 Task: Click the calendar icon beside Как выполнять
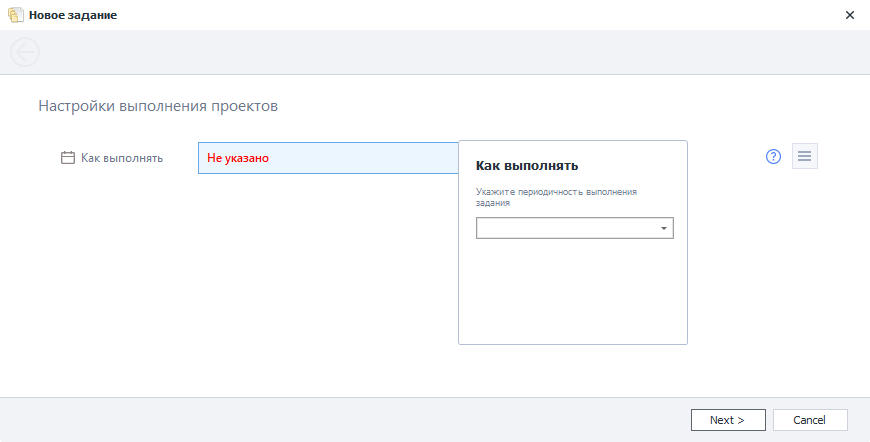click(68, 158)
